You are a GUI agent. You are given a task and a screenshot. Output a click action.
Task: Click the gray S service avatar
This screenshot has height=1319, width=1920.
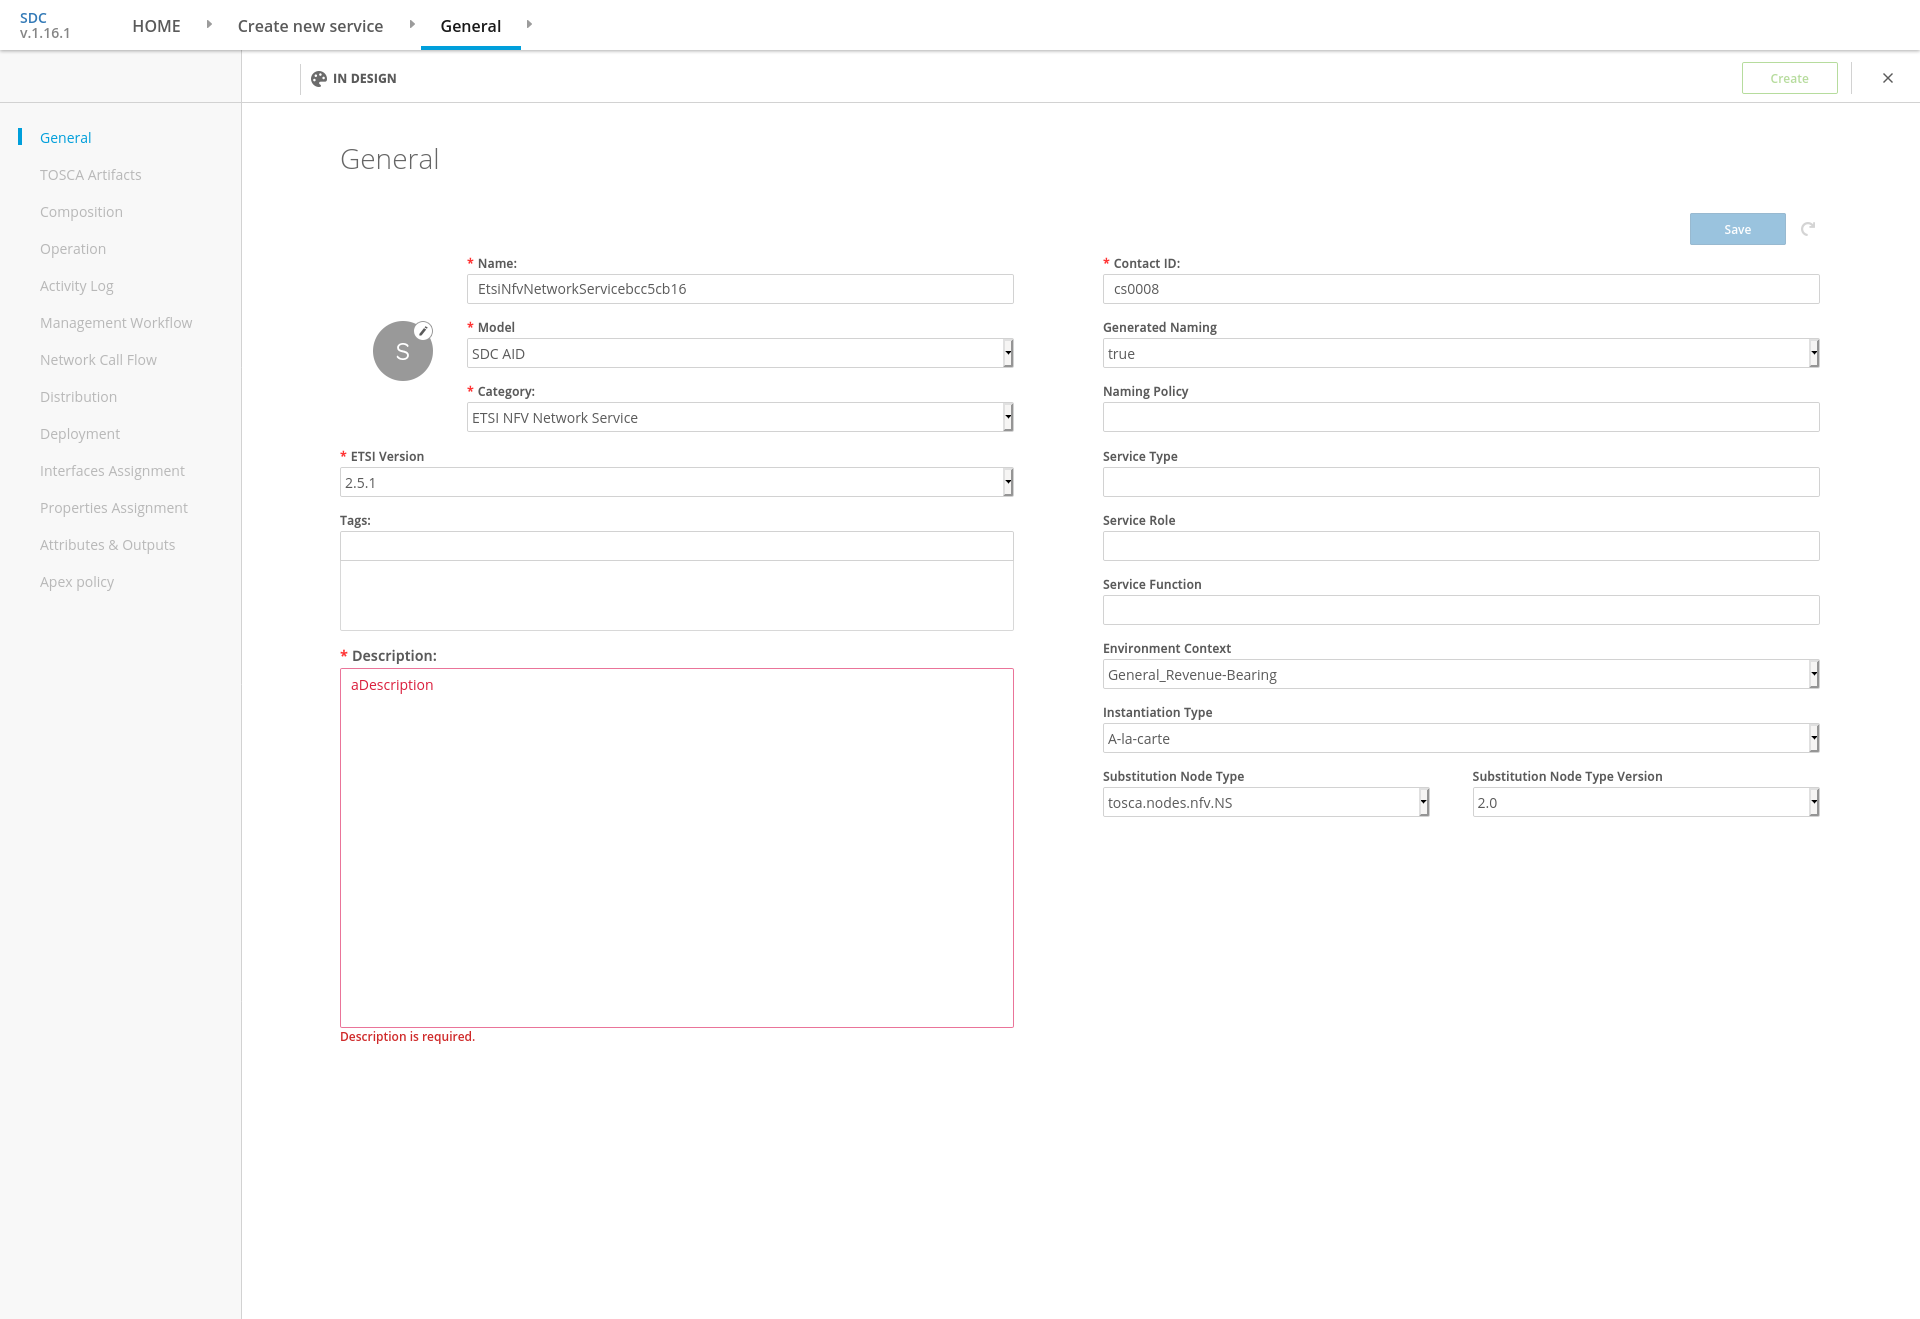point(402,352)
